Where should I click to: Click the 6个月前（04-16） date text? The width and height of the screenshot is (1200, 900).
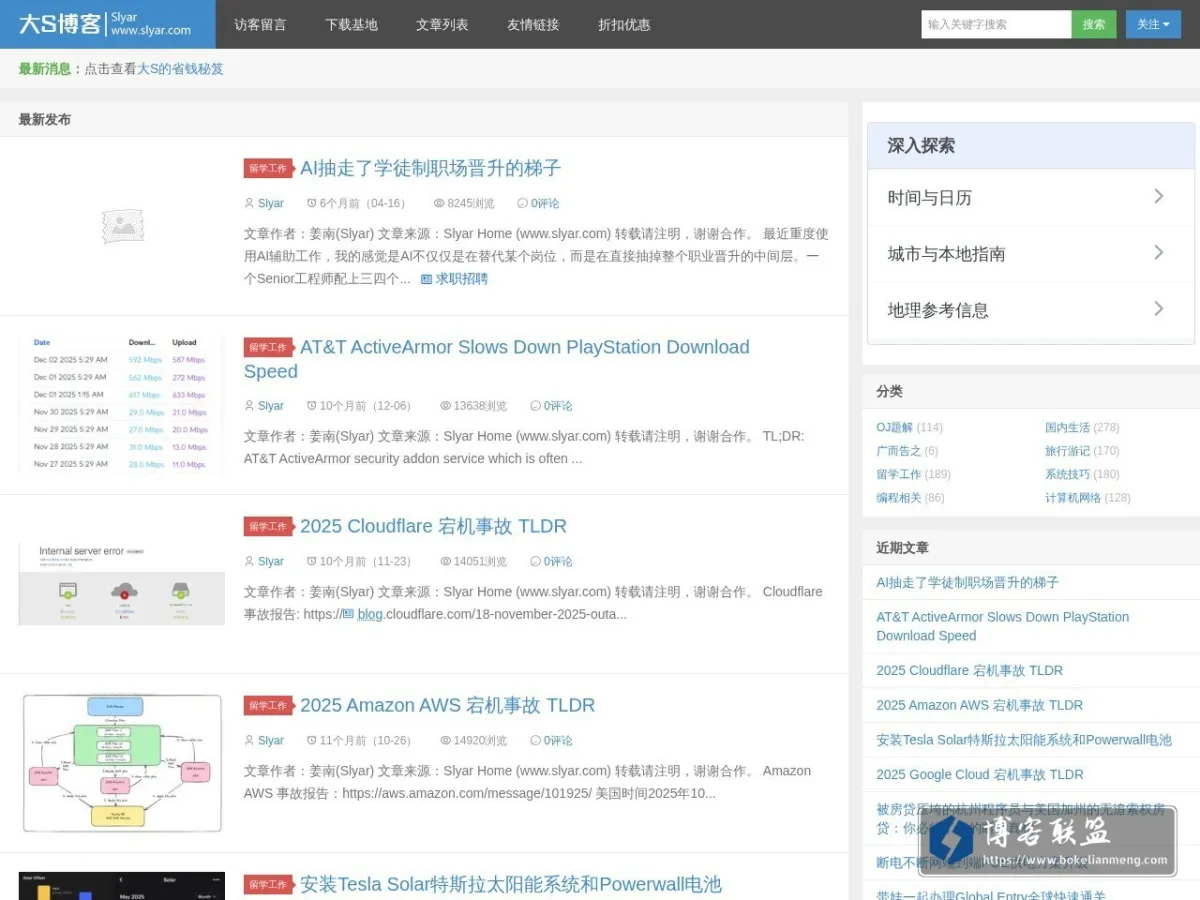tap(365, 203)
